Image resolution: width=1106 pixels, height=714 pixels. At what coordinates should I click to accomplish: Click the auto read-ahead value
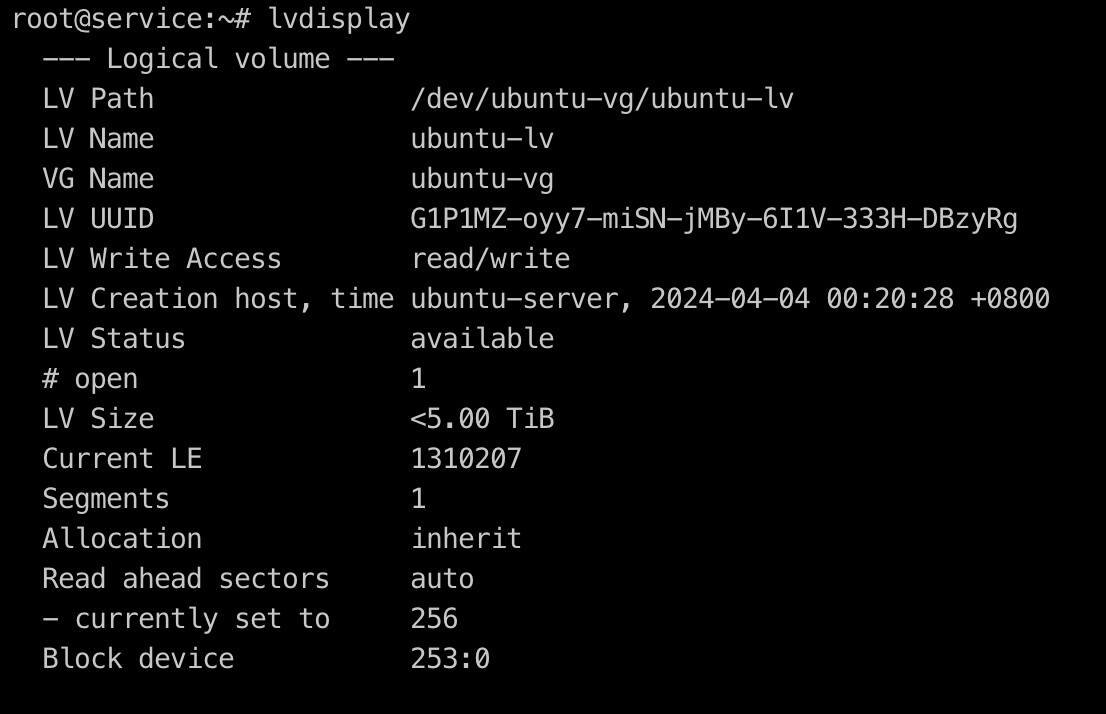pos(442,579)
